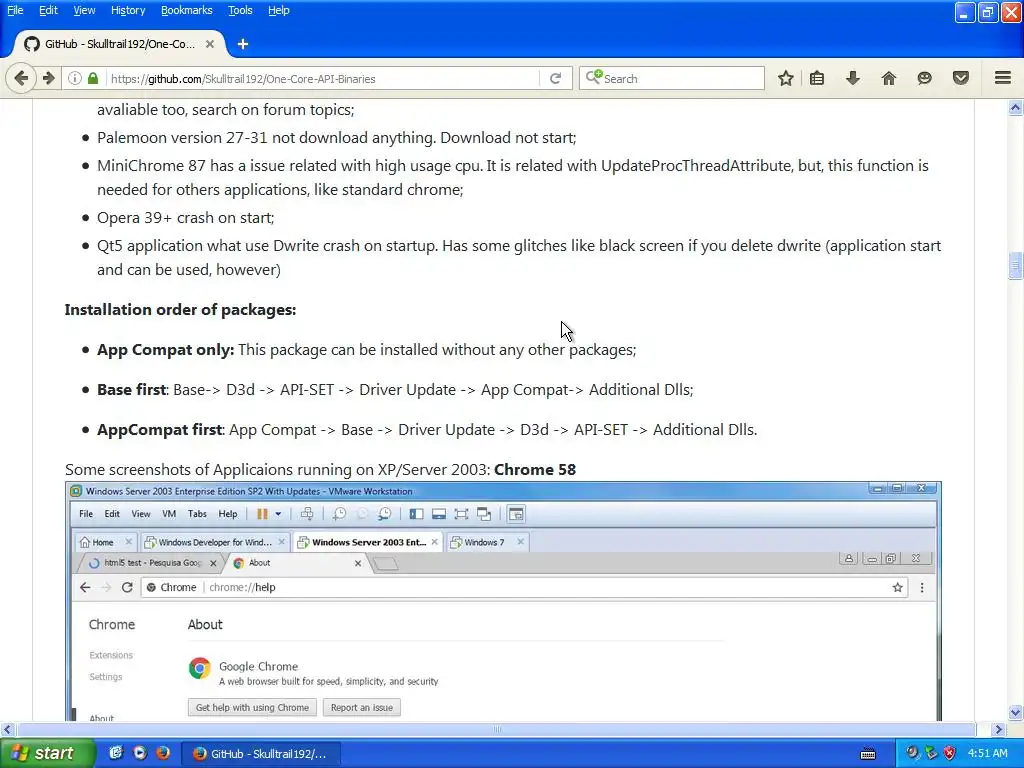Viewport: 1024px width, 768px height.
Task: Open the Downloads arrow panel
Action: (x=853, y=78)
